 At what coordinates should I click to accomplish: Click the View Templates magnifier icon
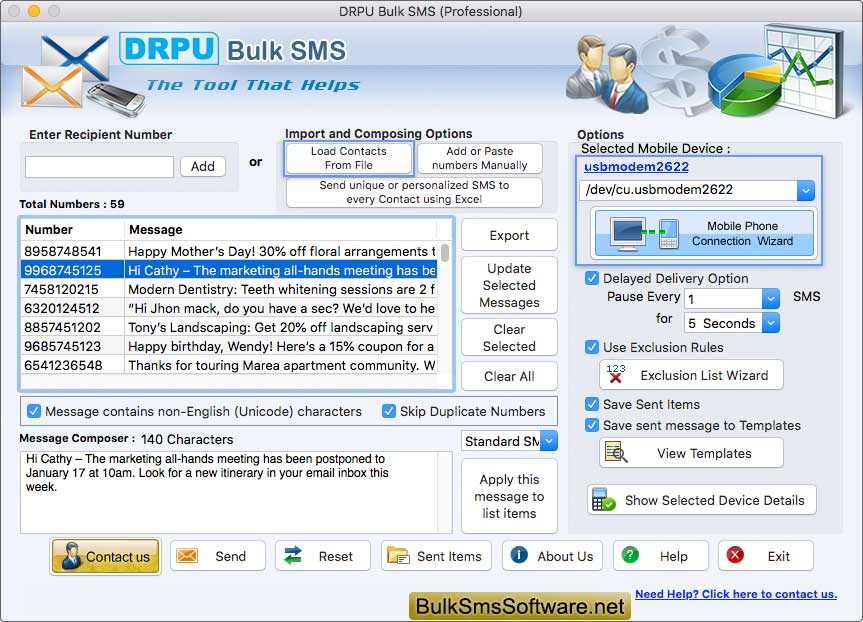(x=615, y=452)
